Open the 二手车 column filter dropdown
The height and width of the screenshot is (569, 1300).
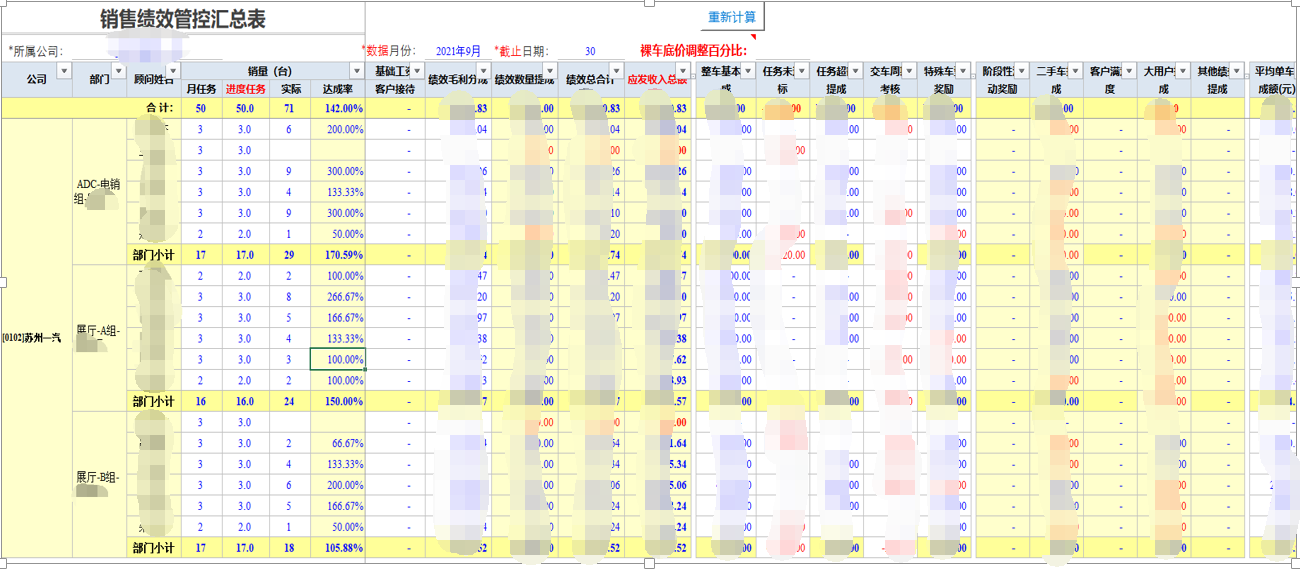coord(1076,70)
